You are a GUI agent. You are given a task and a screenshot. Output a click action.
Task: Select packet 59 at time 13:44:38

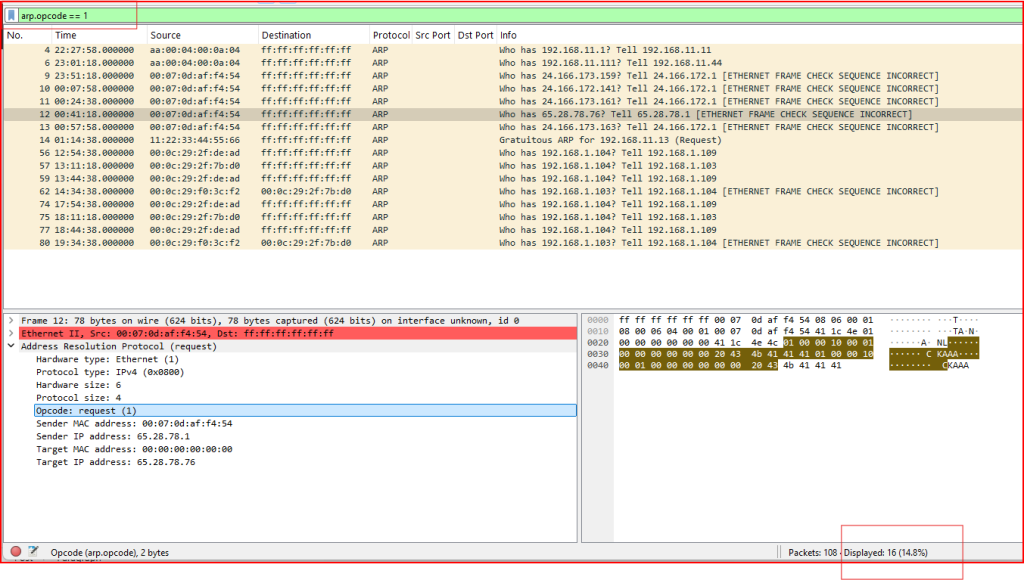tap(513, 178)
